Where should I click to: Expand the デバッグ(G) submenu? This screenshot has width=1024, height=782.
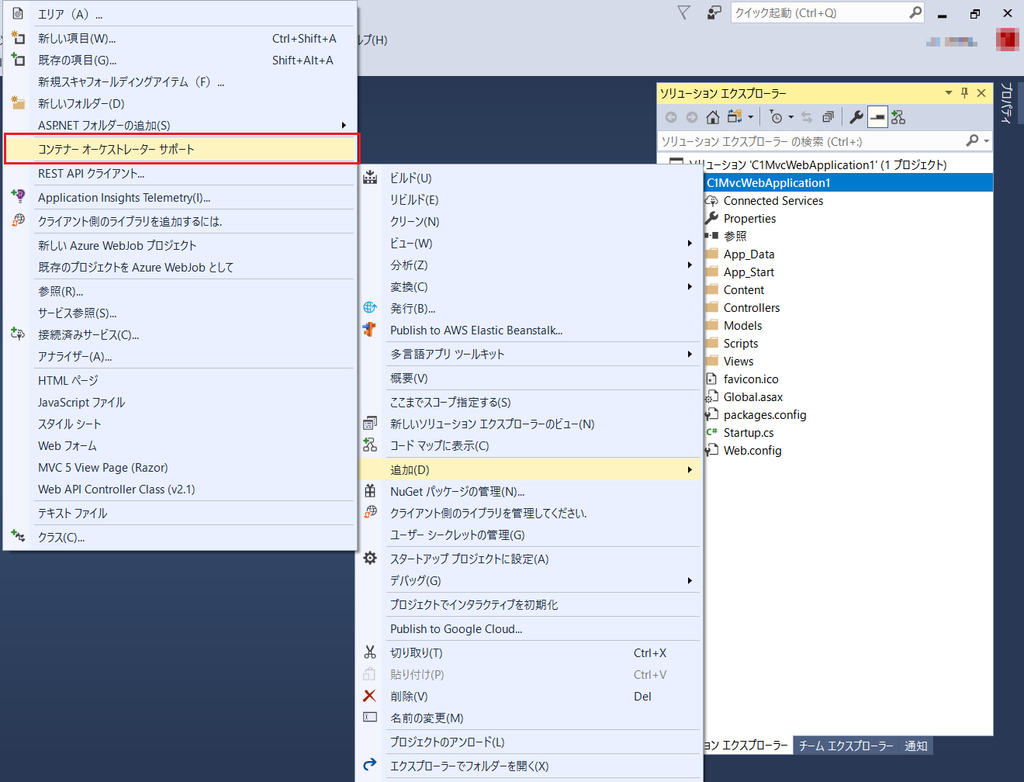530,580
